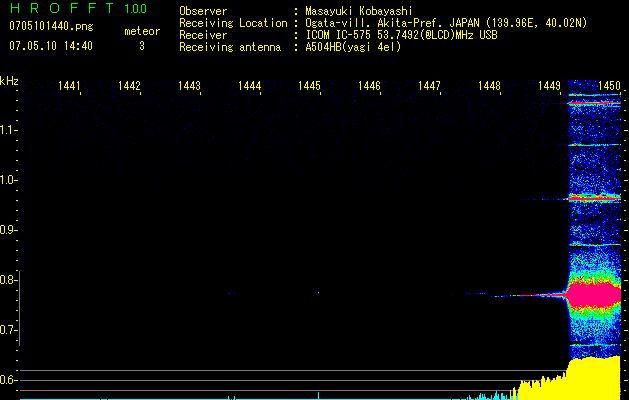
Task: Click time marker 1450
Action: pos(609,86)
